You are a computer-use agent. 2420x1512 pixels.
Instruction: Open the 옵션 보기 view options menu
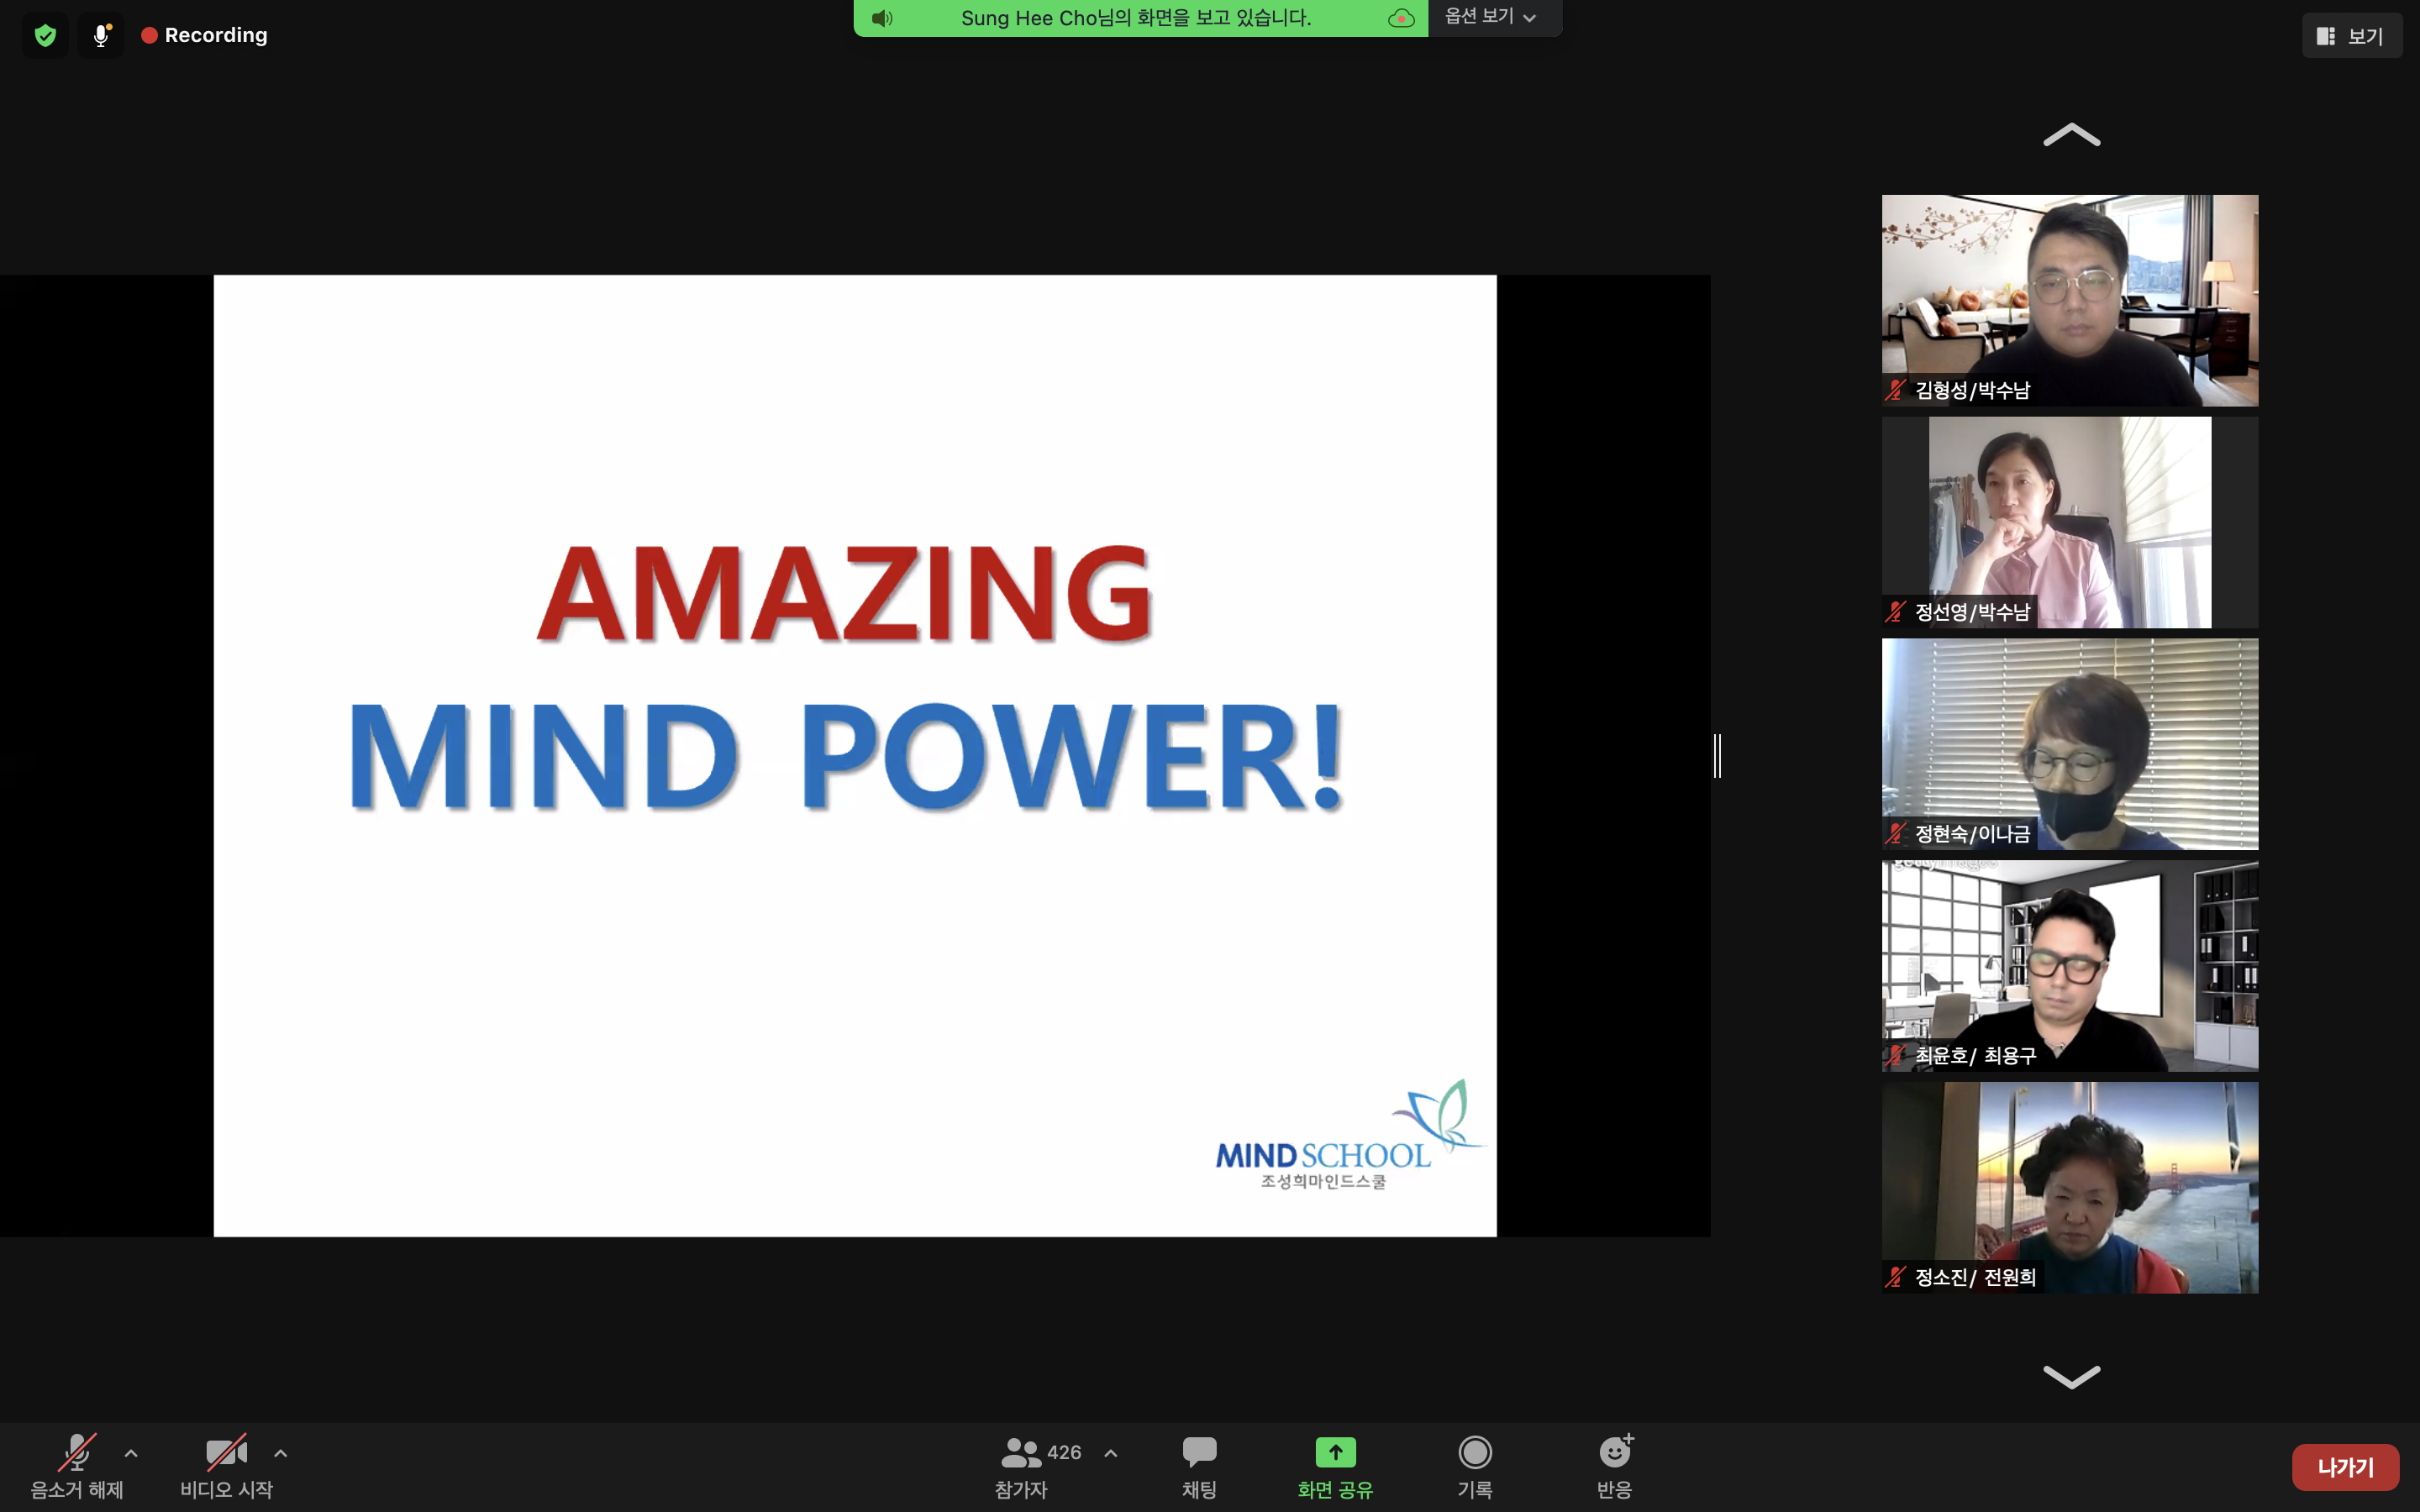coord(1490,17)
